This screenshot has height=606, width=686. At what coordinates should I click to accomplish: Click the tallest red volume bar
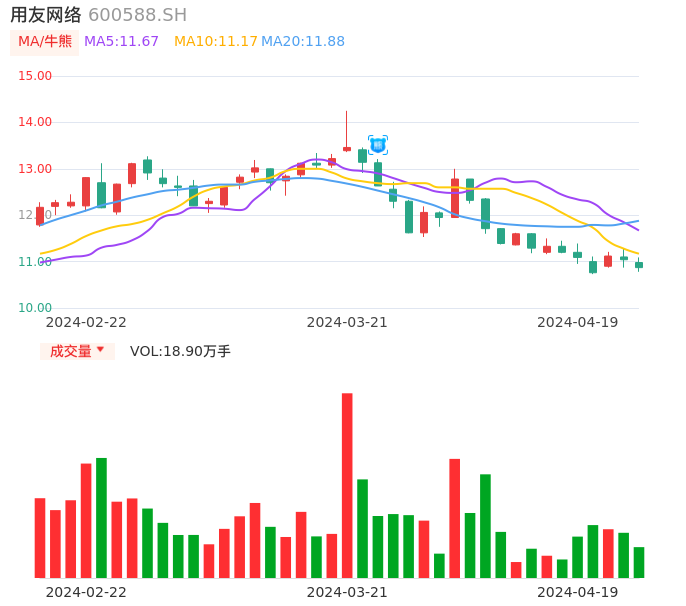pyautogui.click(x=347, y=486)
